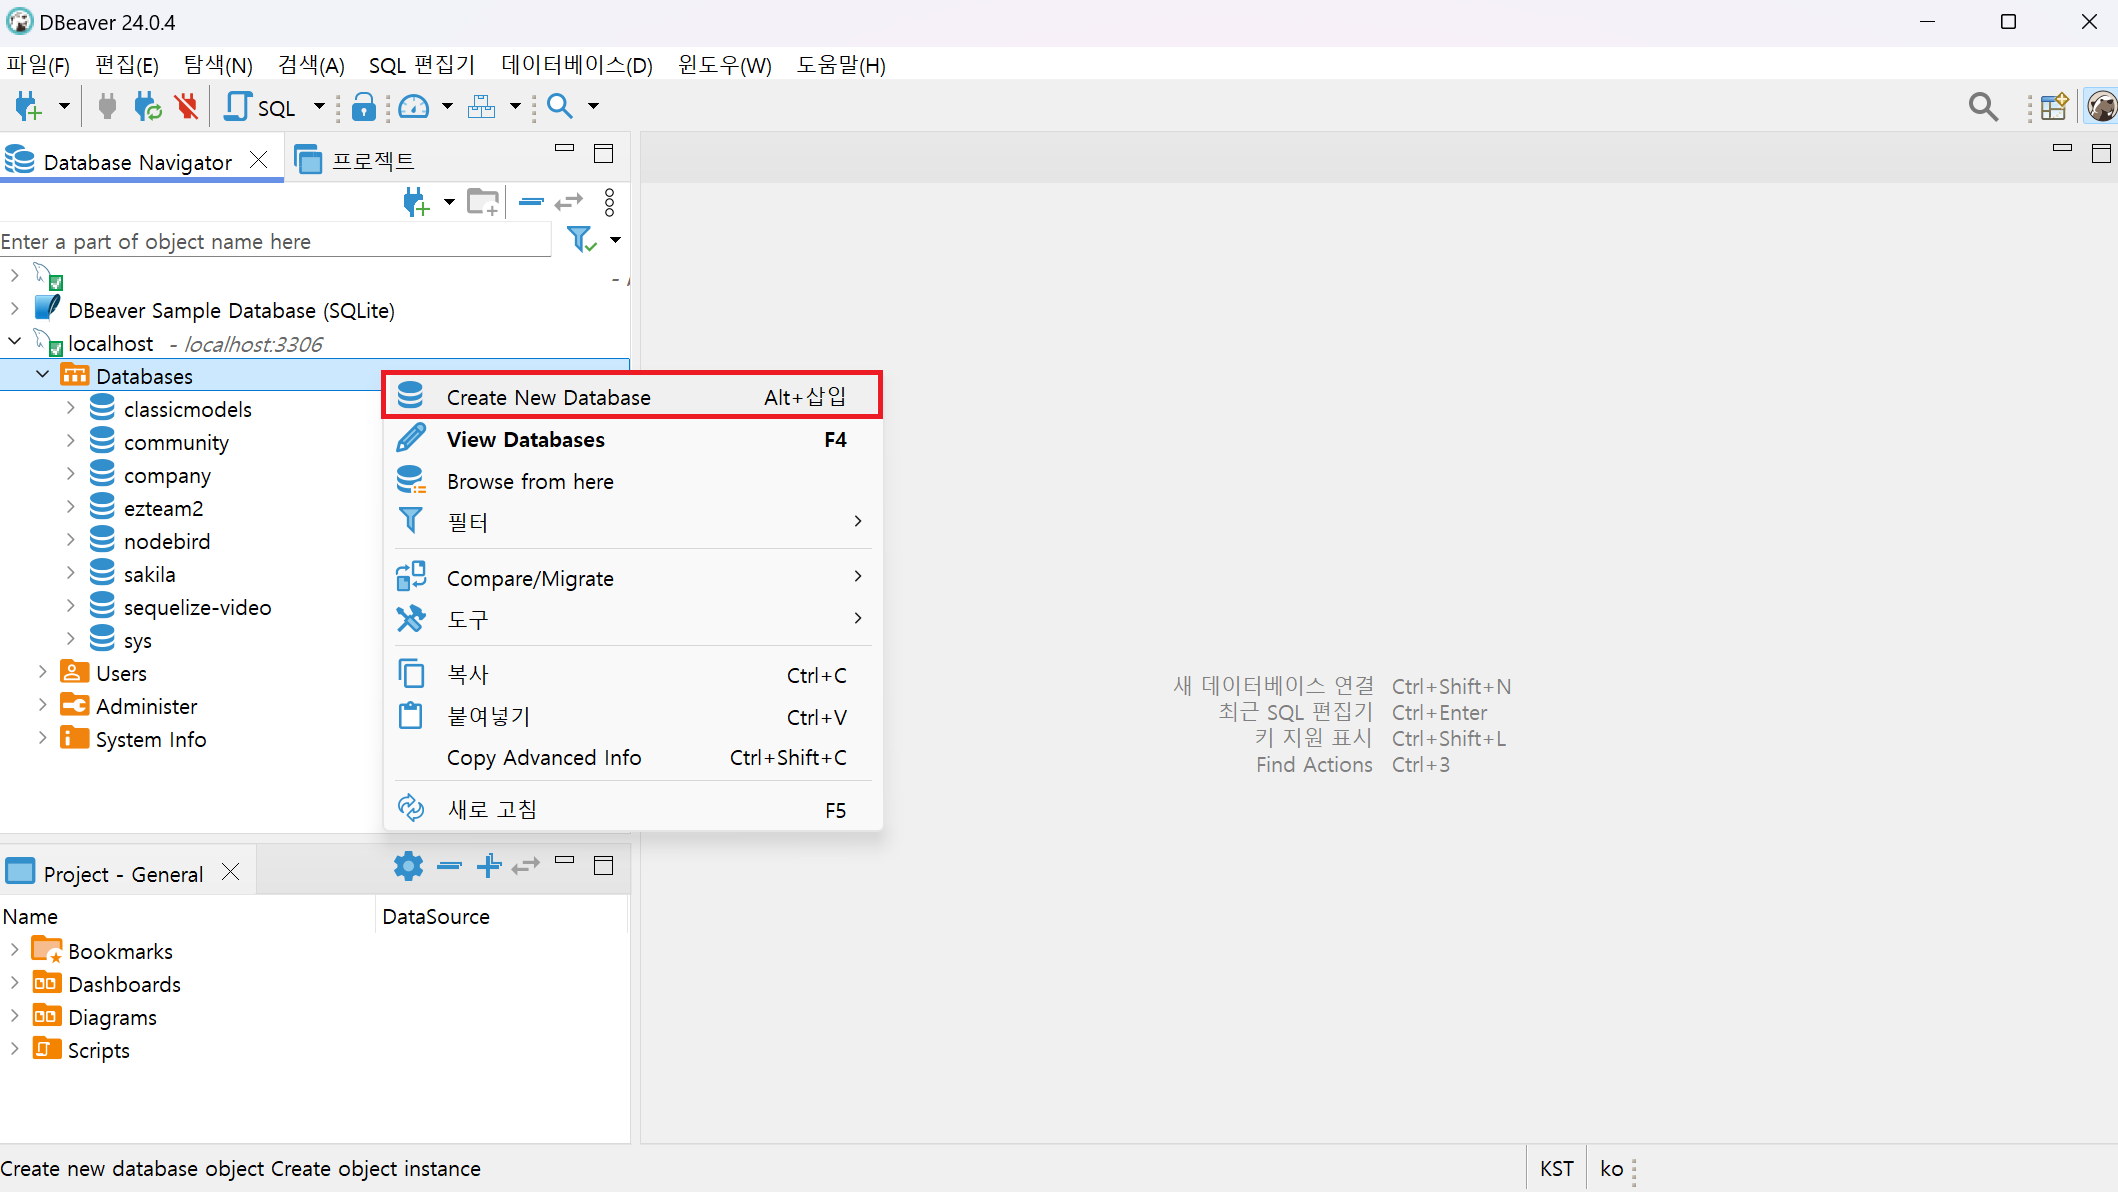The width and height of the screenshot is (2118, 1192).
Task: Click the collapse all icon in navigator toolbar
Action: point(531,202)
